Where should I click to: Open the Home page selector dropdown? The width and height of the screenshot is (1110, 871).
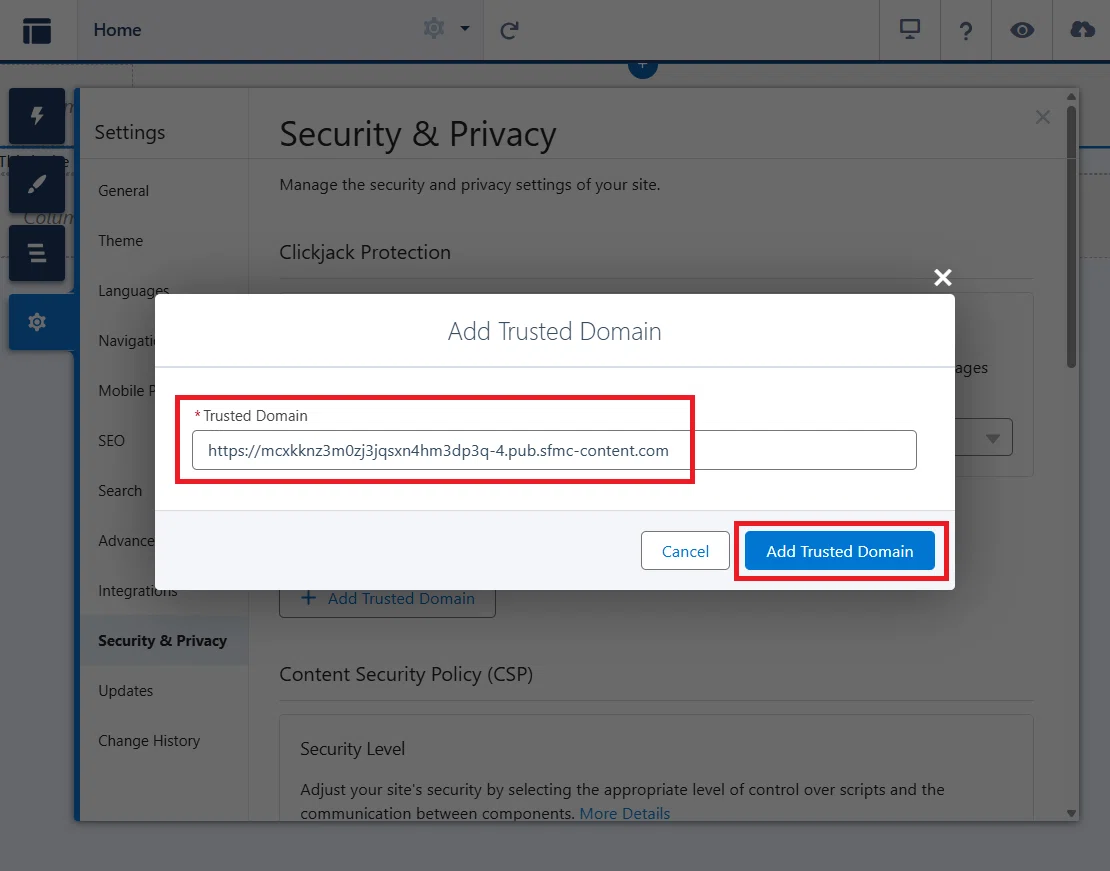[x=118, y=30]
